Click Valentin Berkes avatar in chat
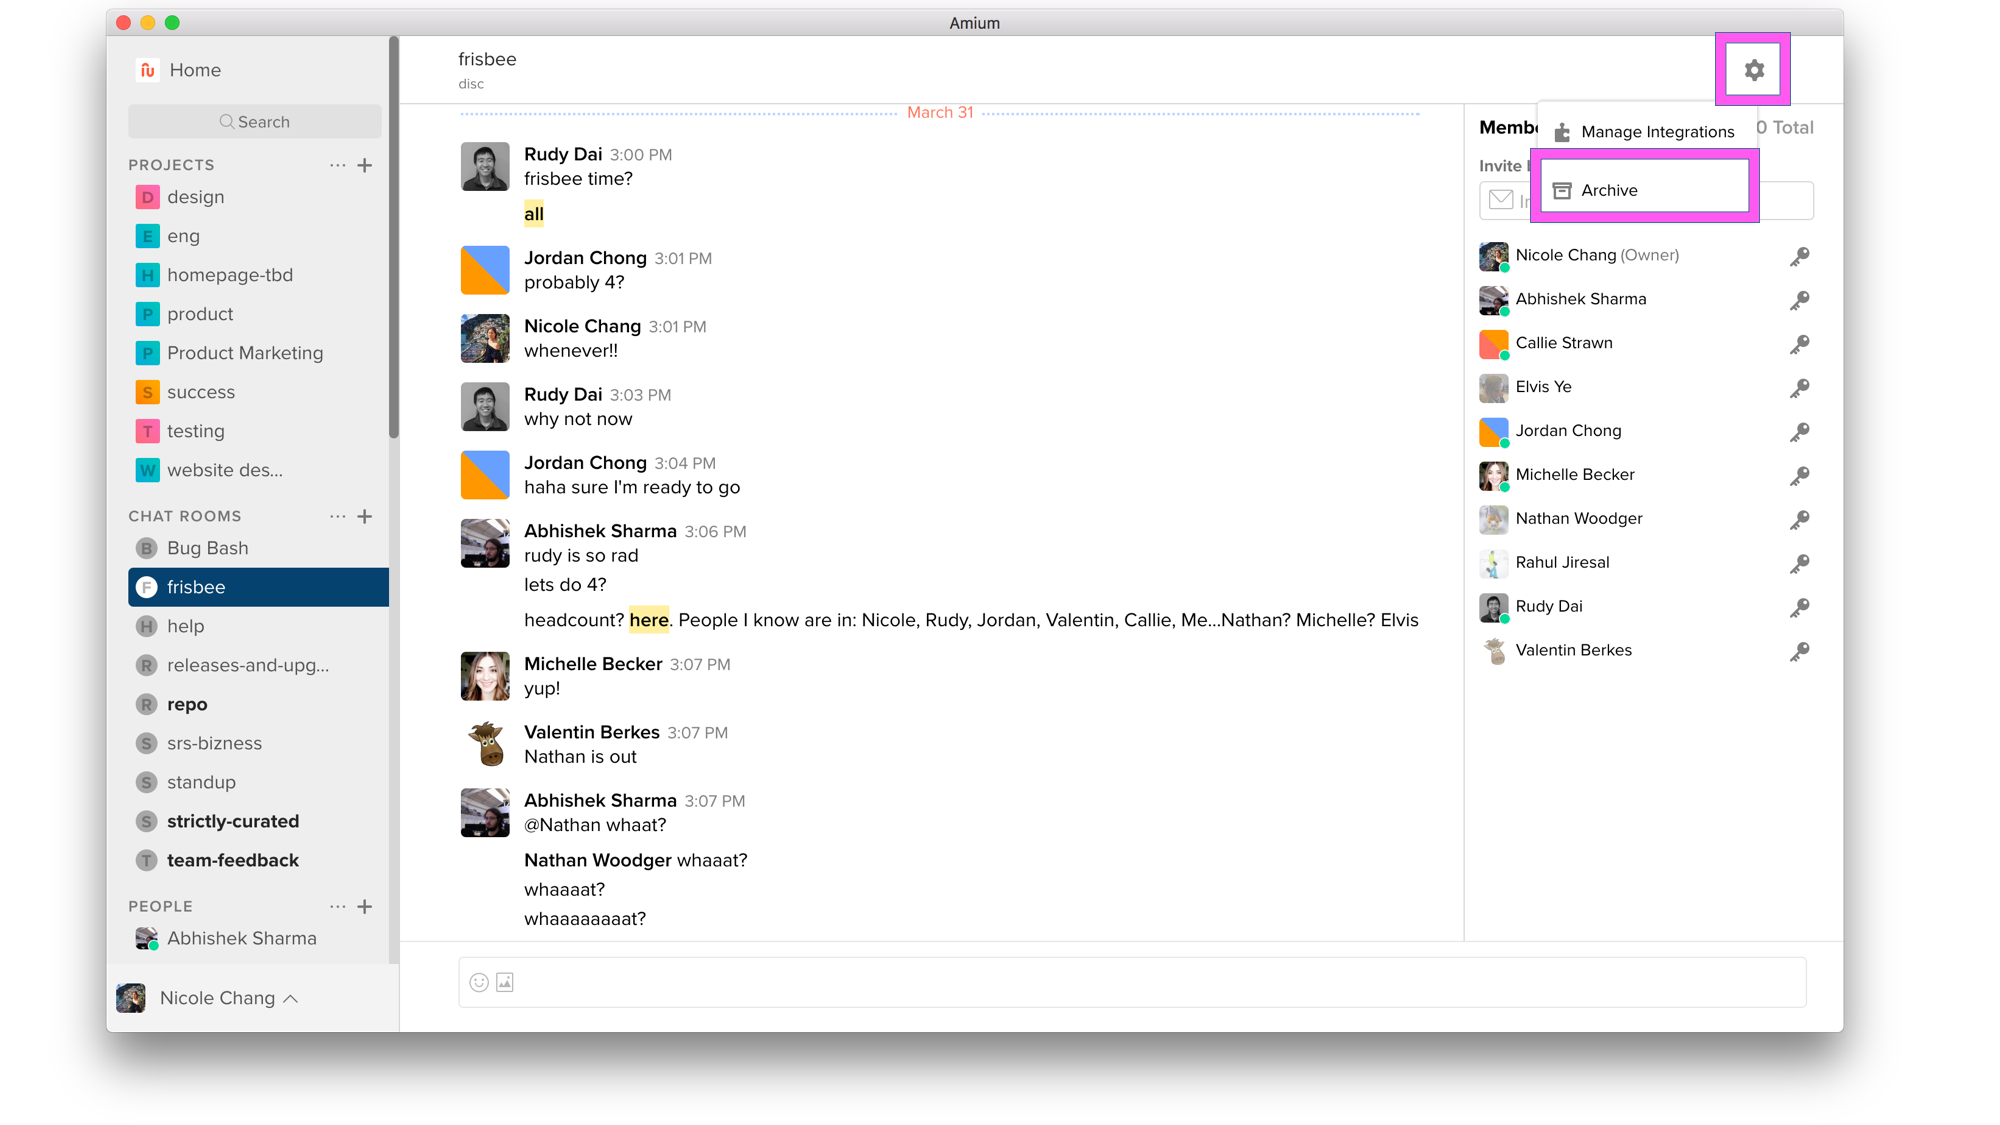Image resolution: width=2000 pixels, height=1125 pixels. point(485,744)
